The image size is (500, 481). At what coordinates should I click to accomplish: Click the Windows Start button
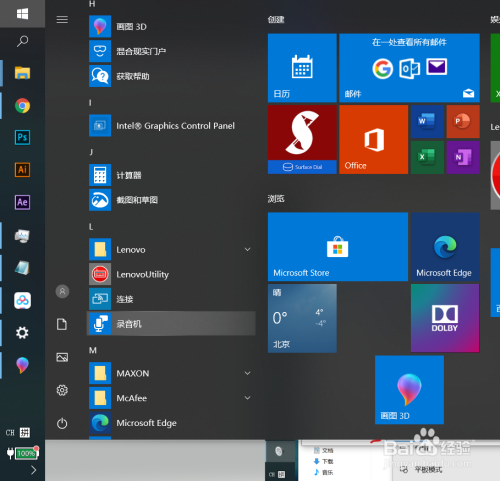click(22, 14)
